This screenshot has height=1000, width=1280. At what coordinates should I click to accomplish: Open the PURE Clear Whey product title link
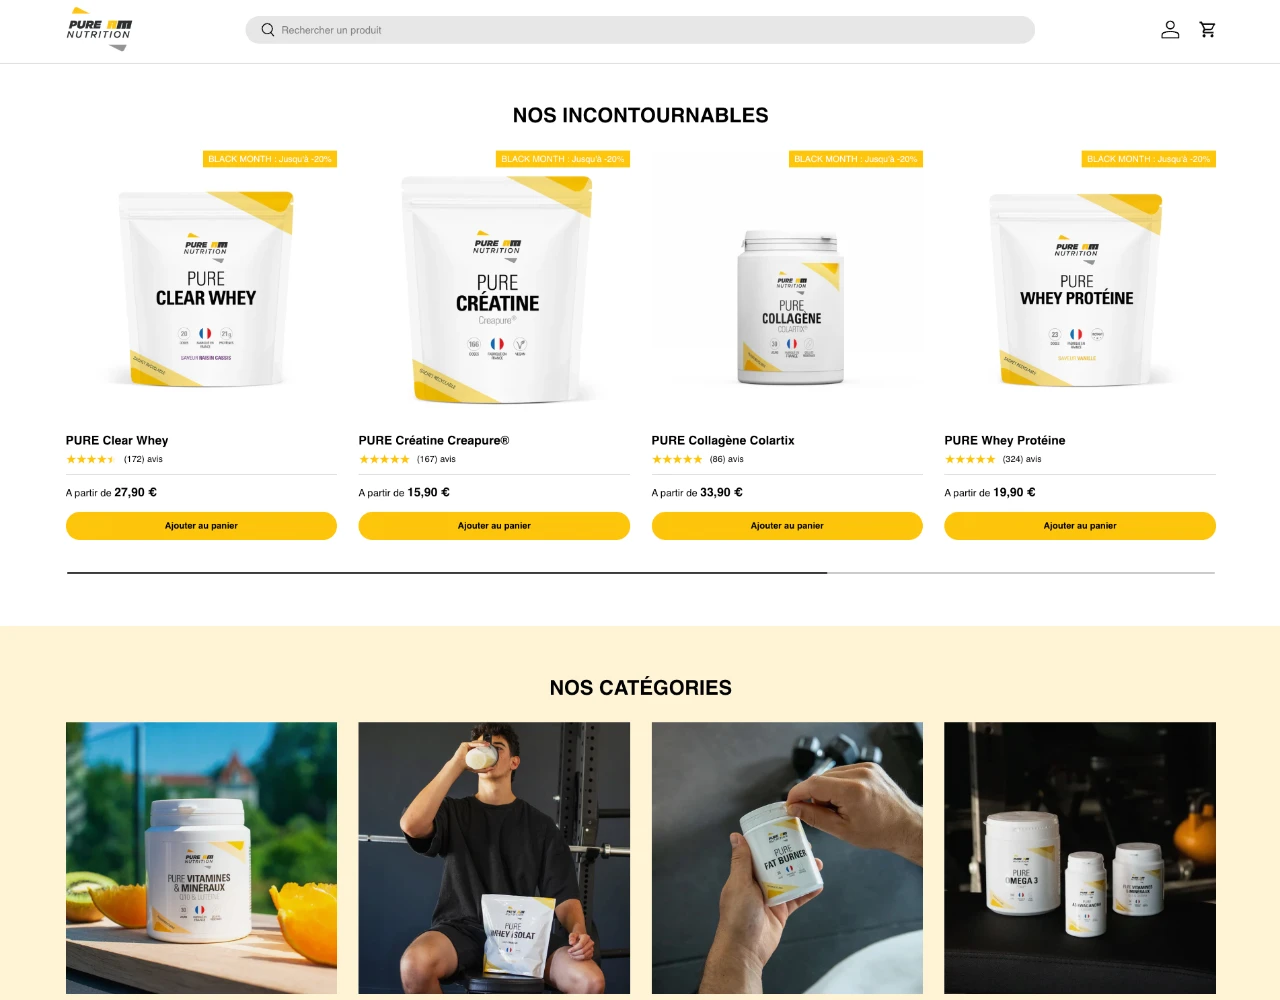(x=117, y=440)
